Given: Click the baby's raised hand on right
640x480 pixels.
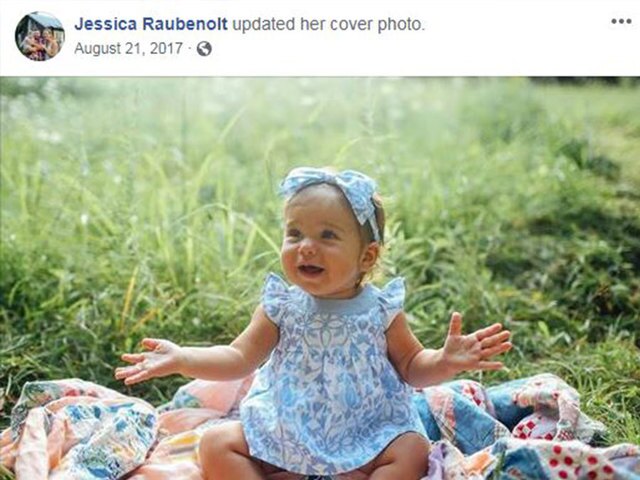Looking at the screenshot, I should pyautogui.click(x=477, y=344).
